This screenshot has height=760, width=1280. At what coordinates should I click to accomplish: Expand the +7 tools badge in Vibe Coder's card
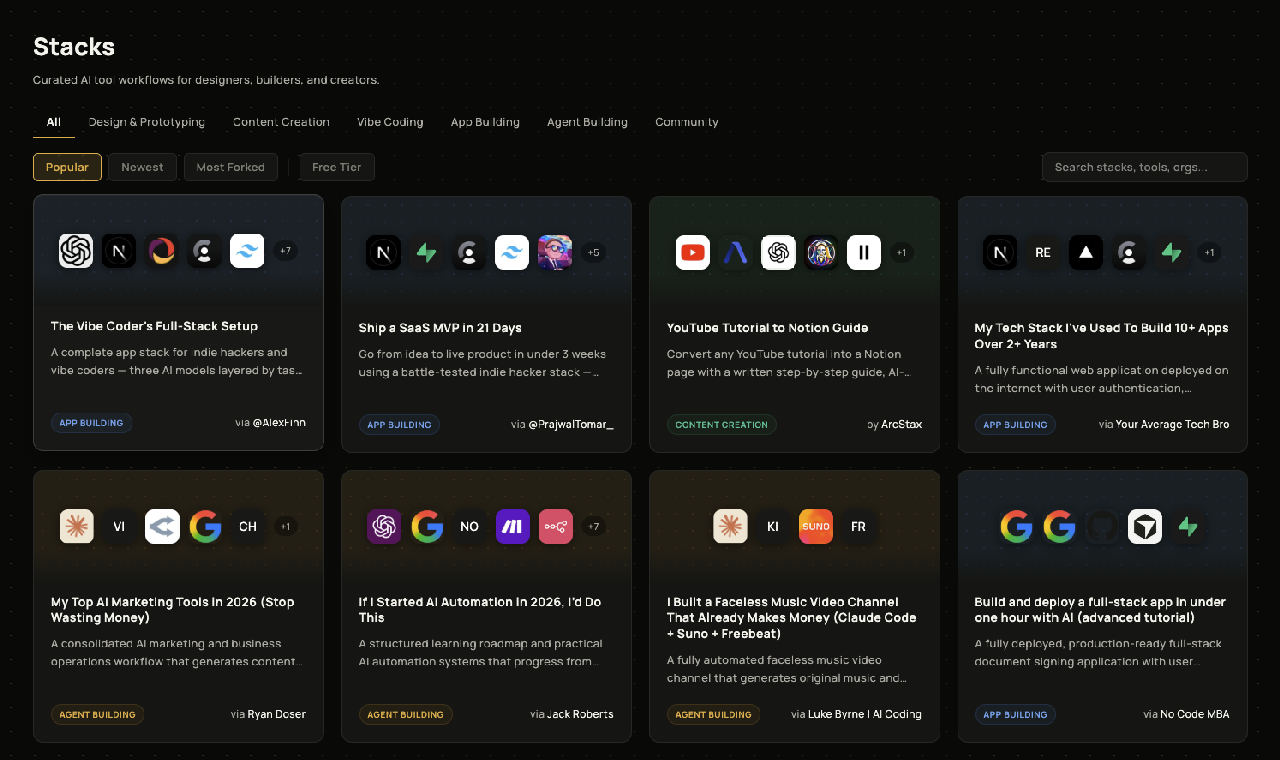tap(285, 251)
